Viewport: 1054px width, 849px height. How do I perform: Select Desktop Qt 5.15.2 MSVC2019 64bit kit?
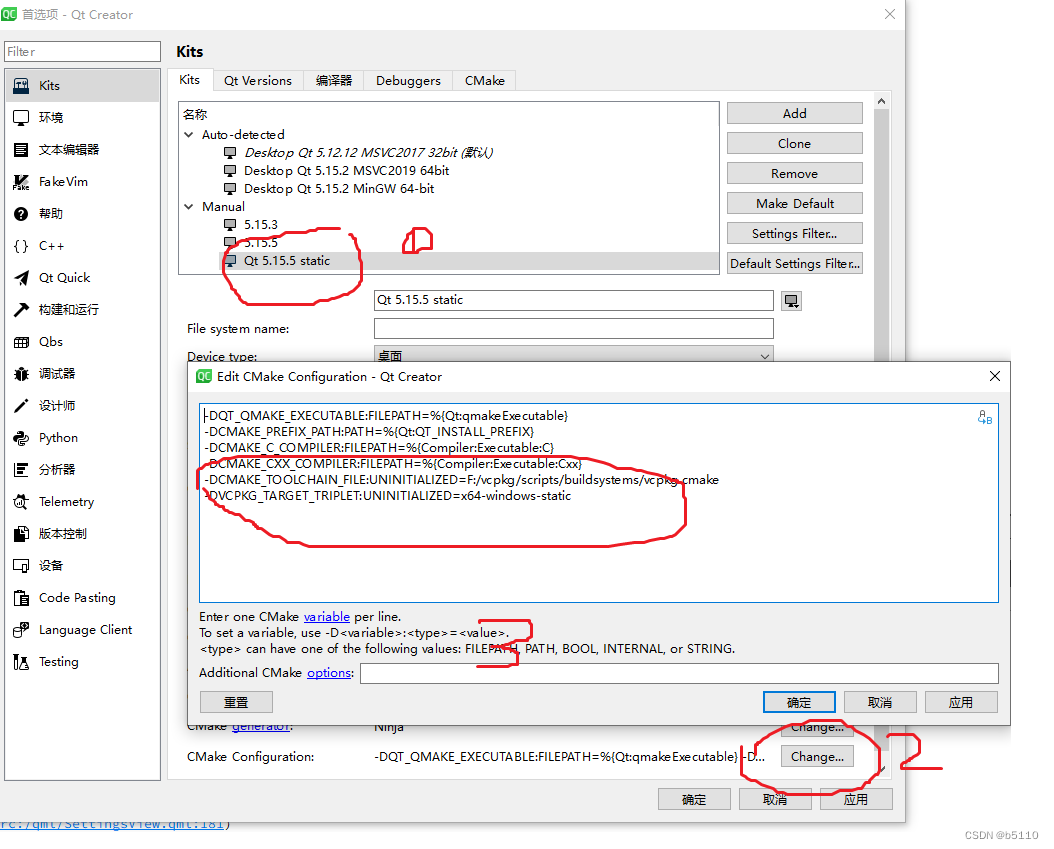(x=346, y=171)
